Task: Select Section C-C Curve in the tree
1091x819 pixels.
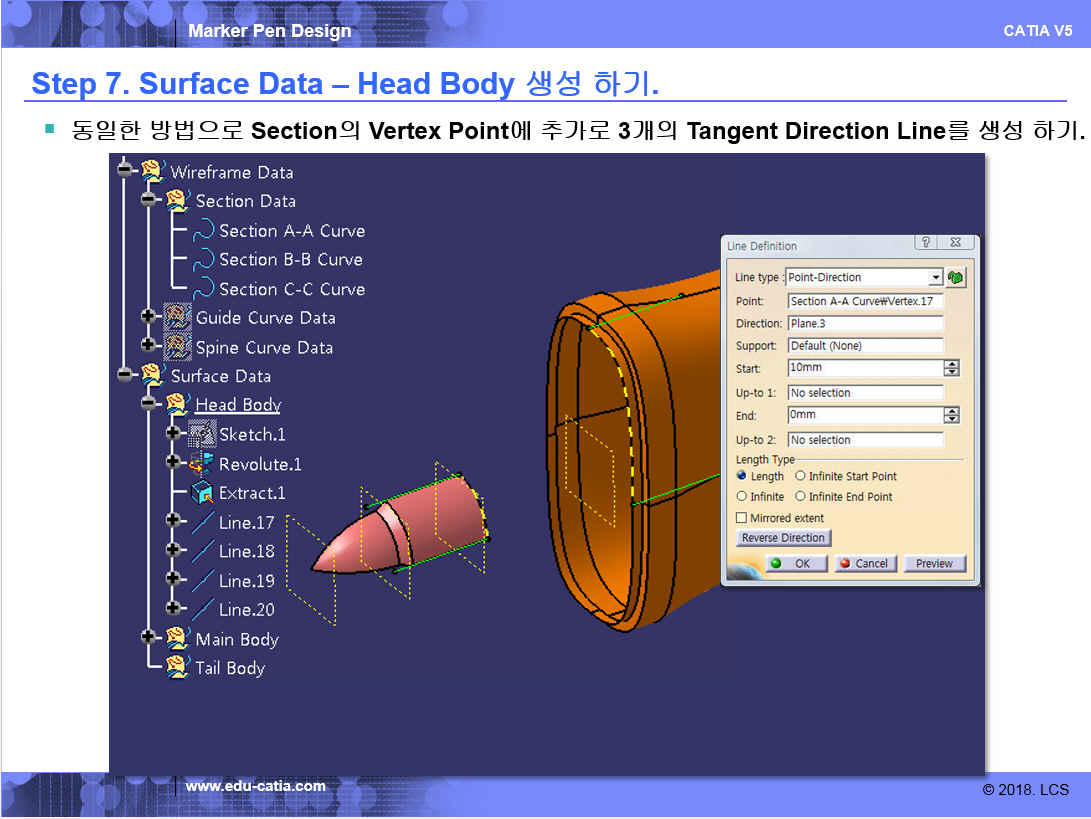Action: (x=291, y=289)
